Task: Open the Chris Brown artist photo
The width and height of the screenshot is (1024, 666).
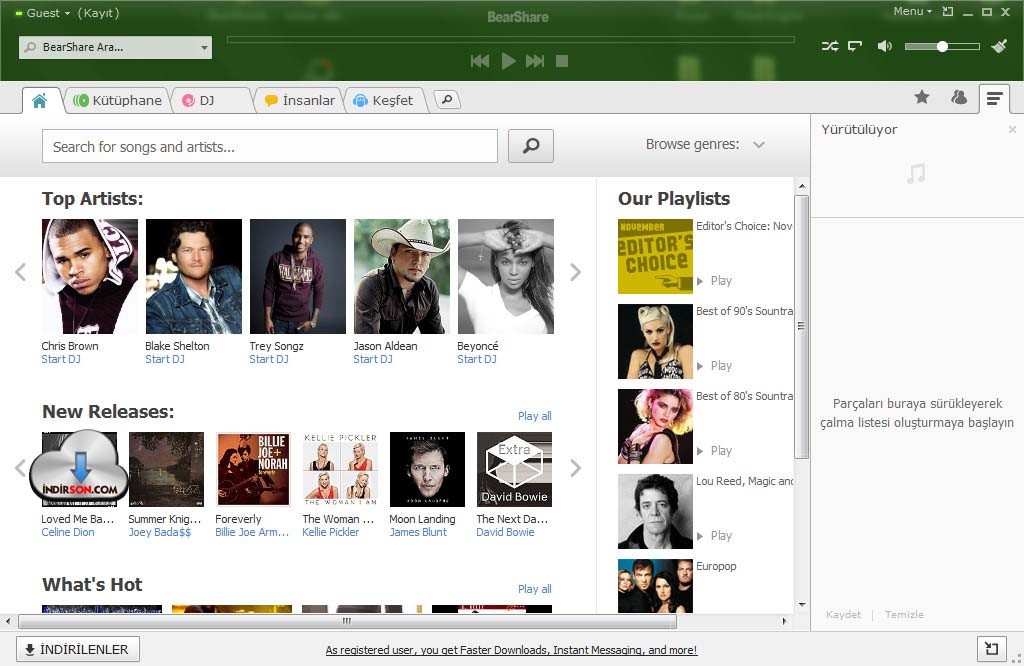Action: [x=90, y=276]
